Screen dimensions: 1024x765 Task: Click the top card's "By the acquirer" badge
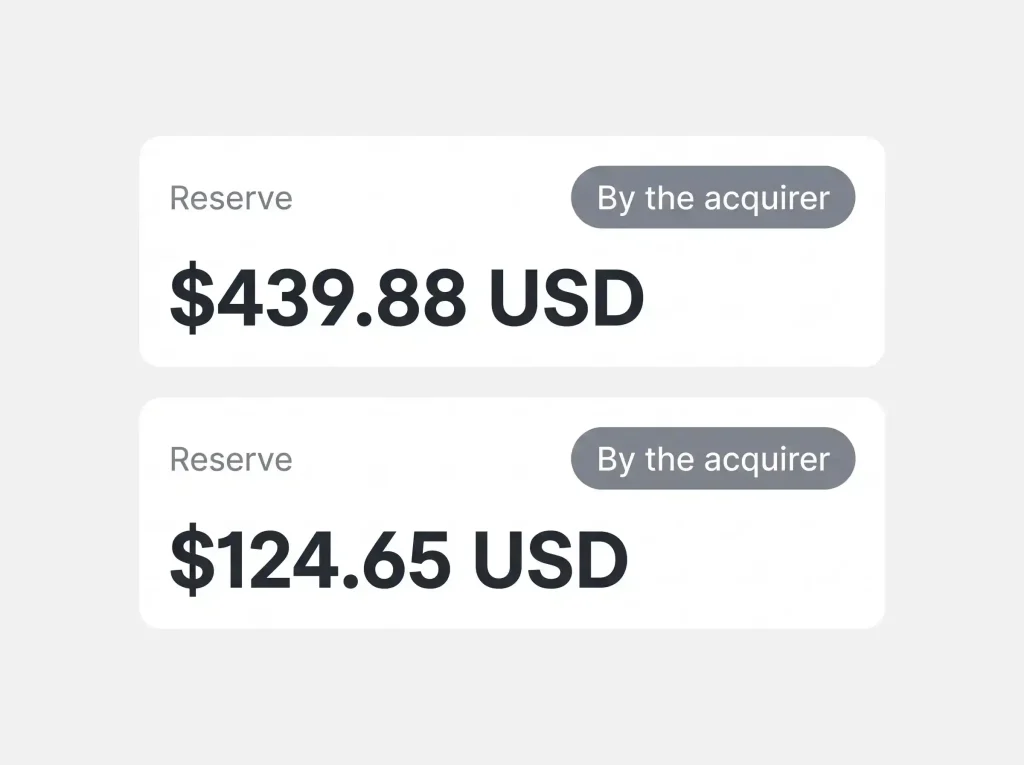click(712, 197)
